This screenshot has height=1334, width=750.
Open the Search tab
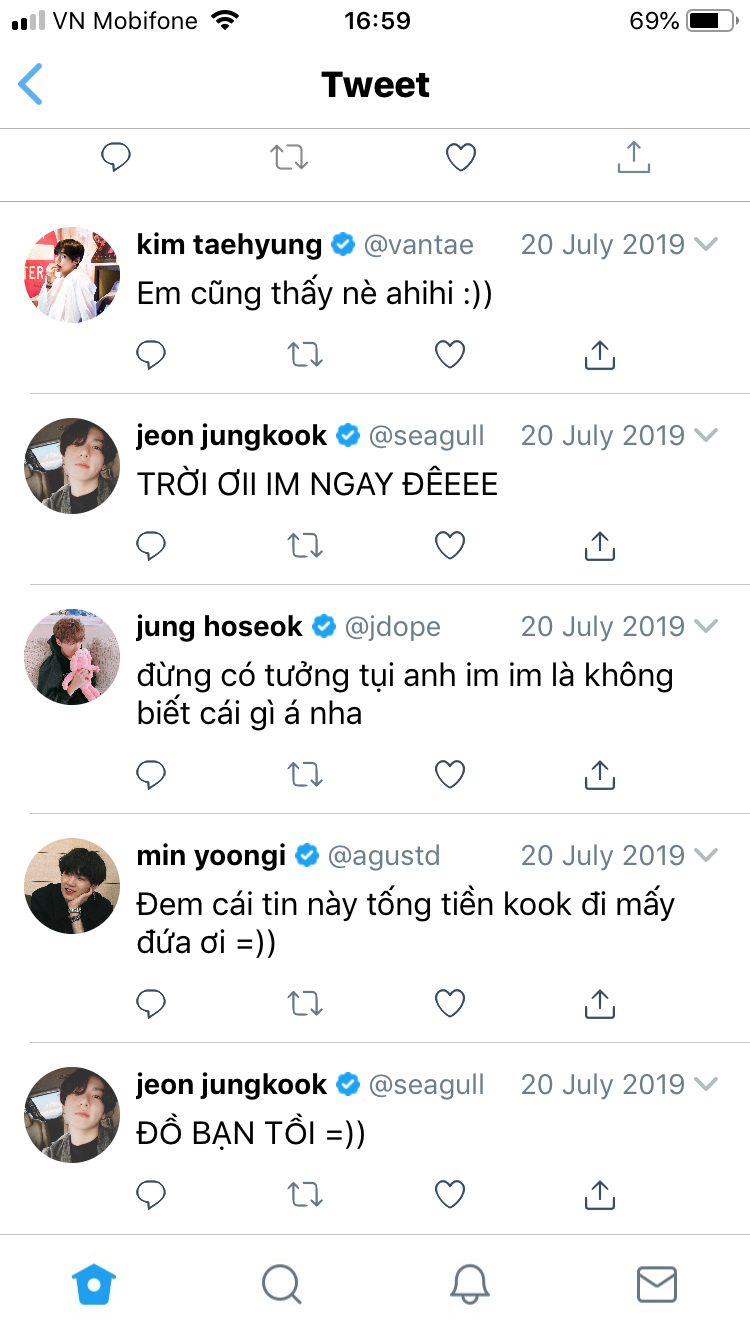281,1284
